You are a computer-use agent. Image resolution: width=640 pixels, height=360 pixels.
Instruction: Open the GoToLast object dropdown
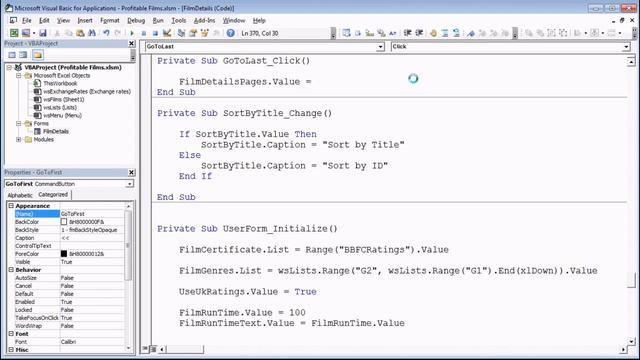pyautogui.click(x=380, y=47)
